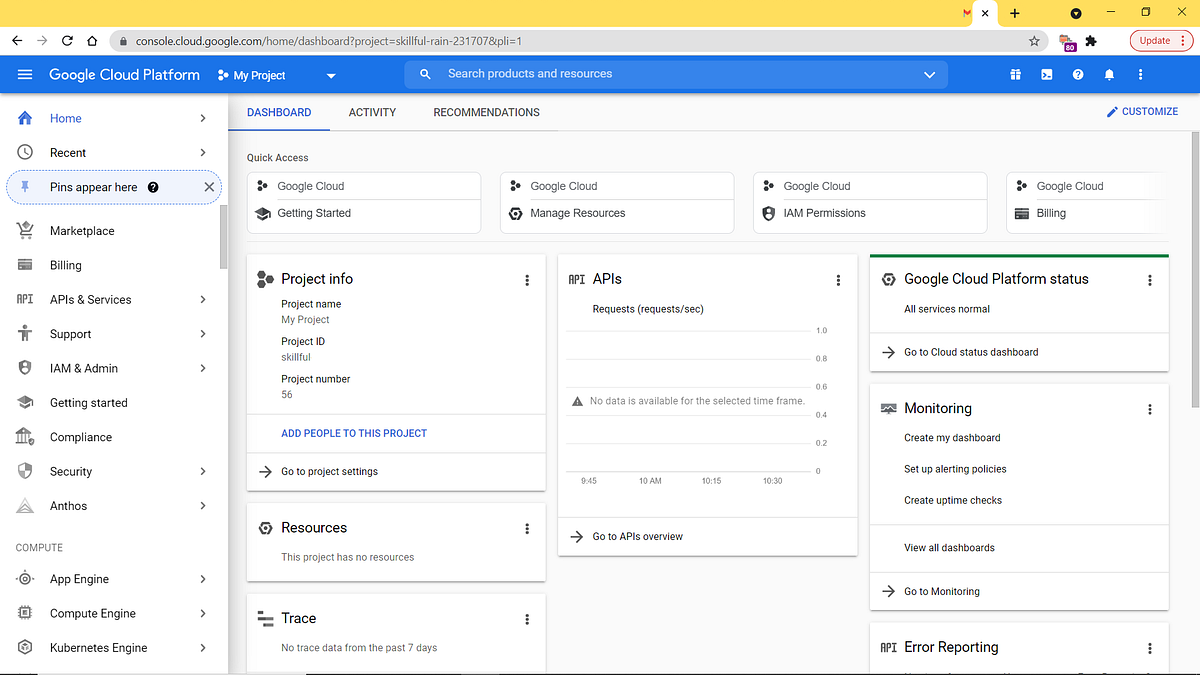Open Security in the sidebar menu

71,471
